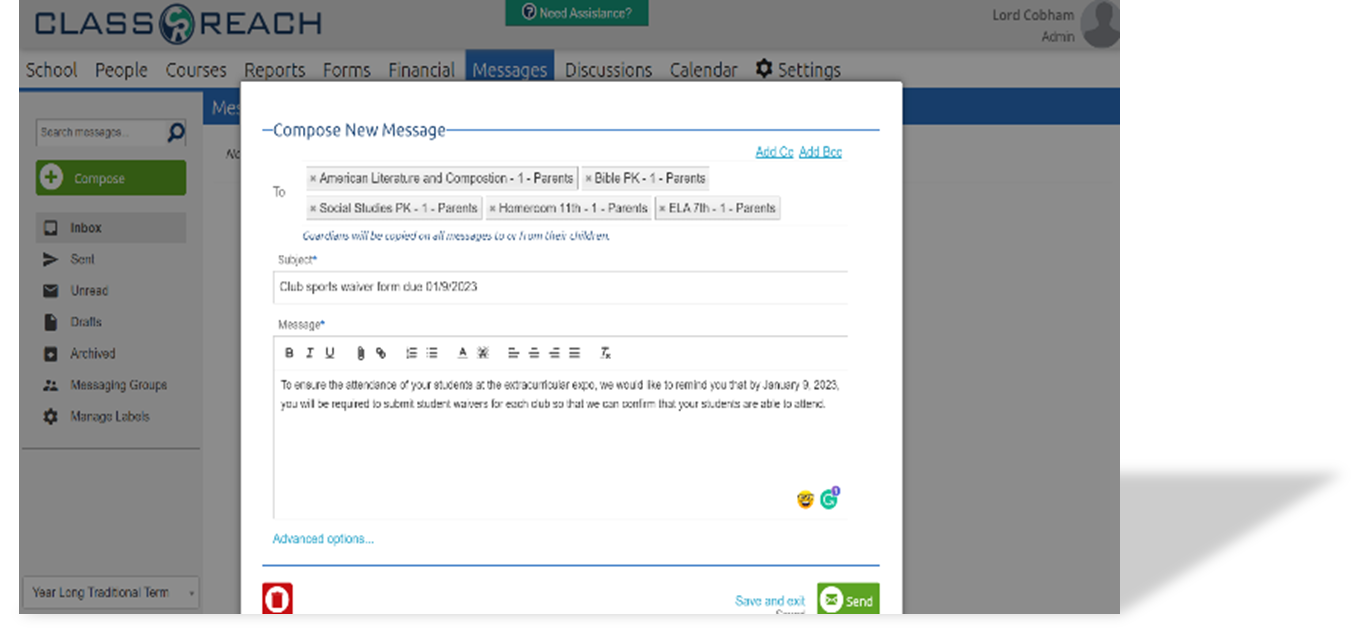Click Save and exit link
Screen dimensions: 1362x633
coord(769,601)
